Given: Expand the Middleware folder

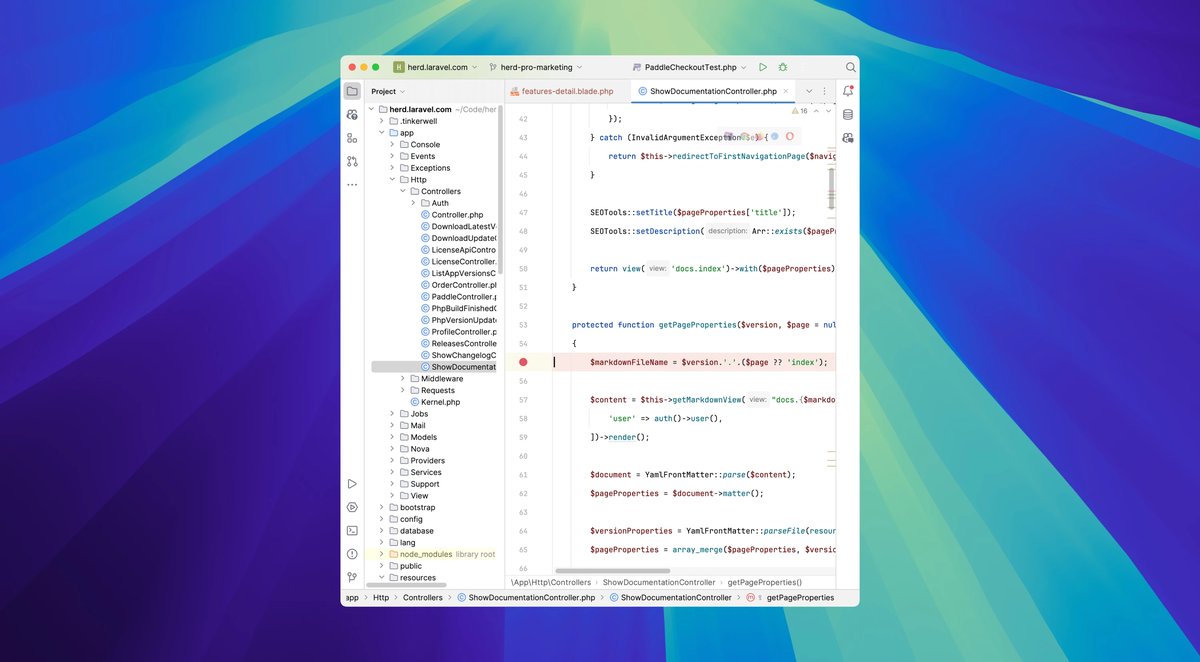Looking at the screenshot, I should 402,379.
